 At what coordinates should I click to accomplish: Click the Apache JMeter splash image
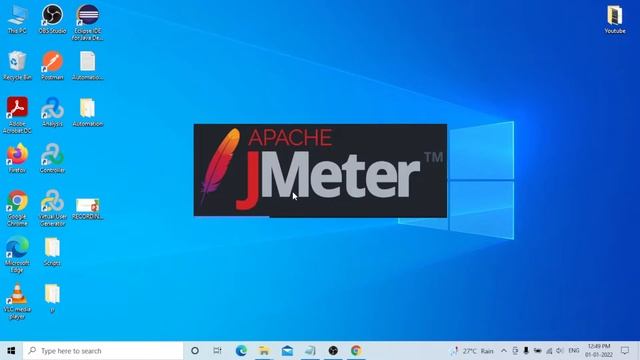coord(320,170)
